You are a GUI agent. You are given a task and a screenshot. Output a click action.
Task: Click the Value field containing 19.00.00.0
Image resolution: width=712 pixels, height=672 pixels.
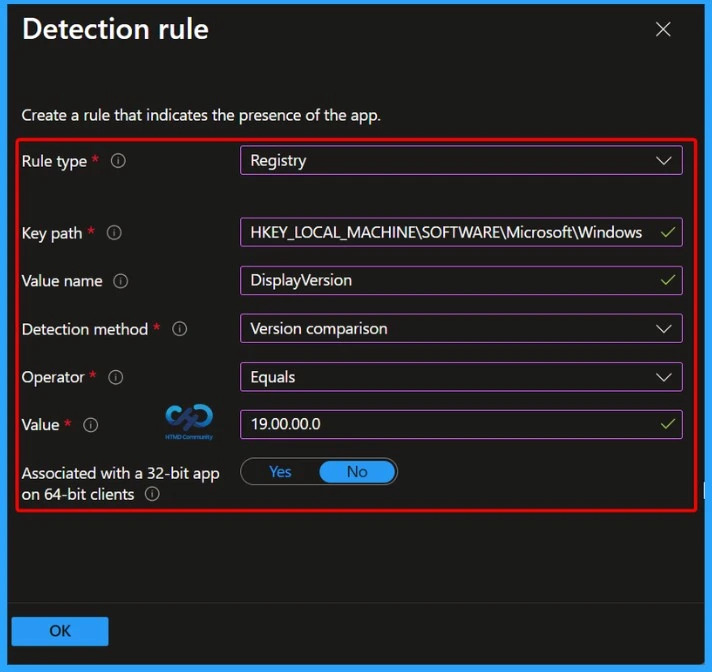click(x=461, y=425)
